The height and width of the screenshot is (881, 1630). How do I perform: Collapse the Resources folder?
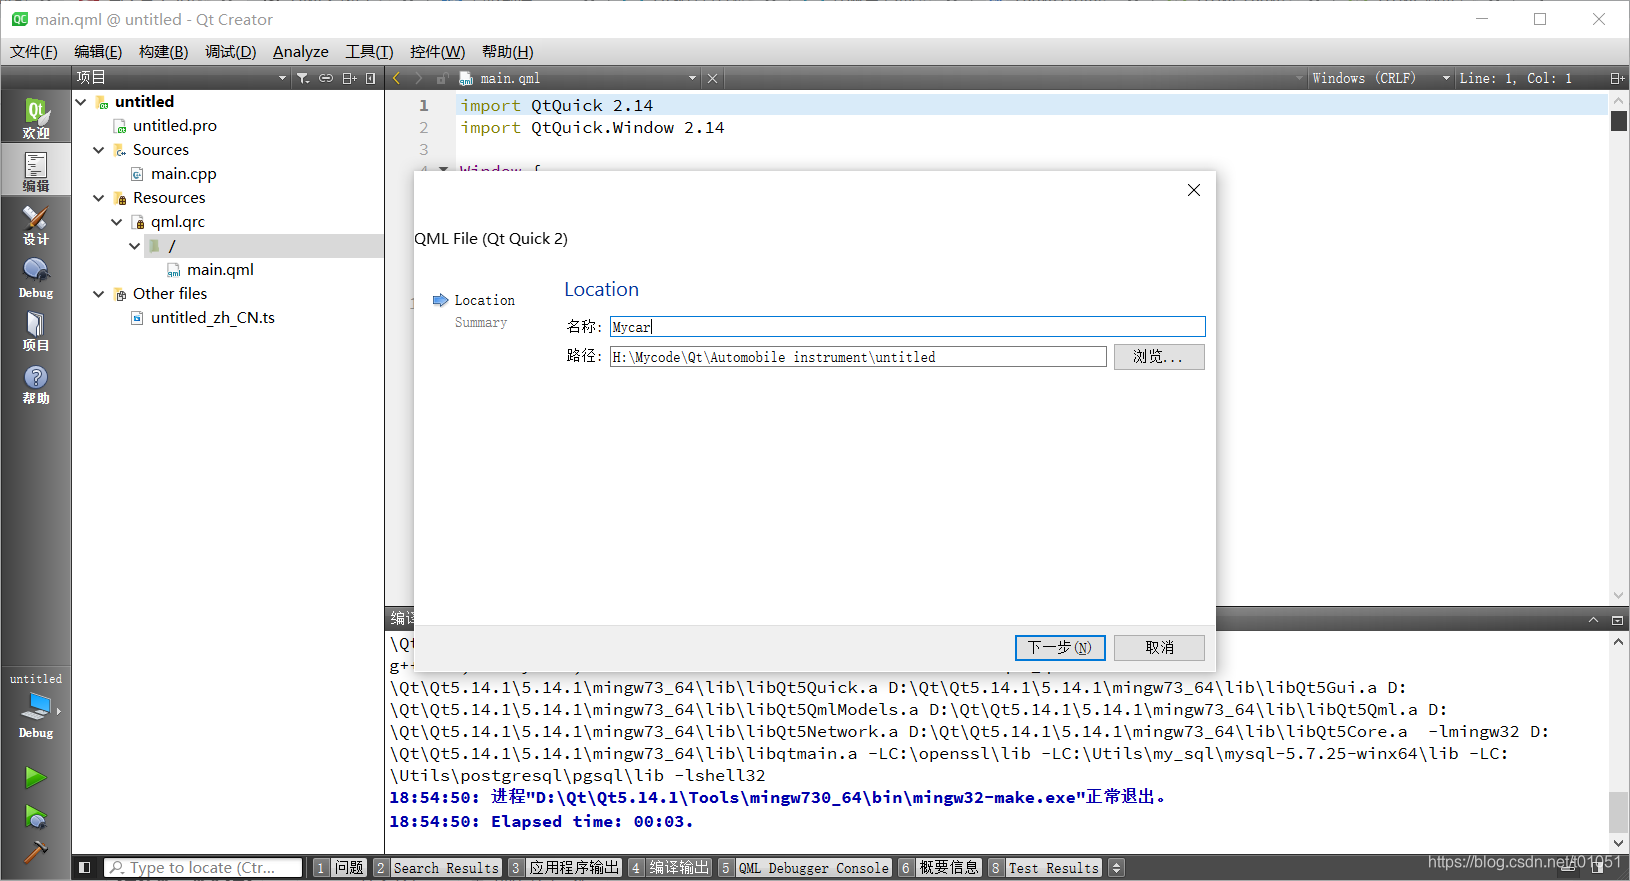[99, 198]
